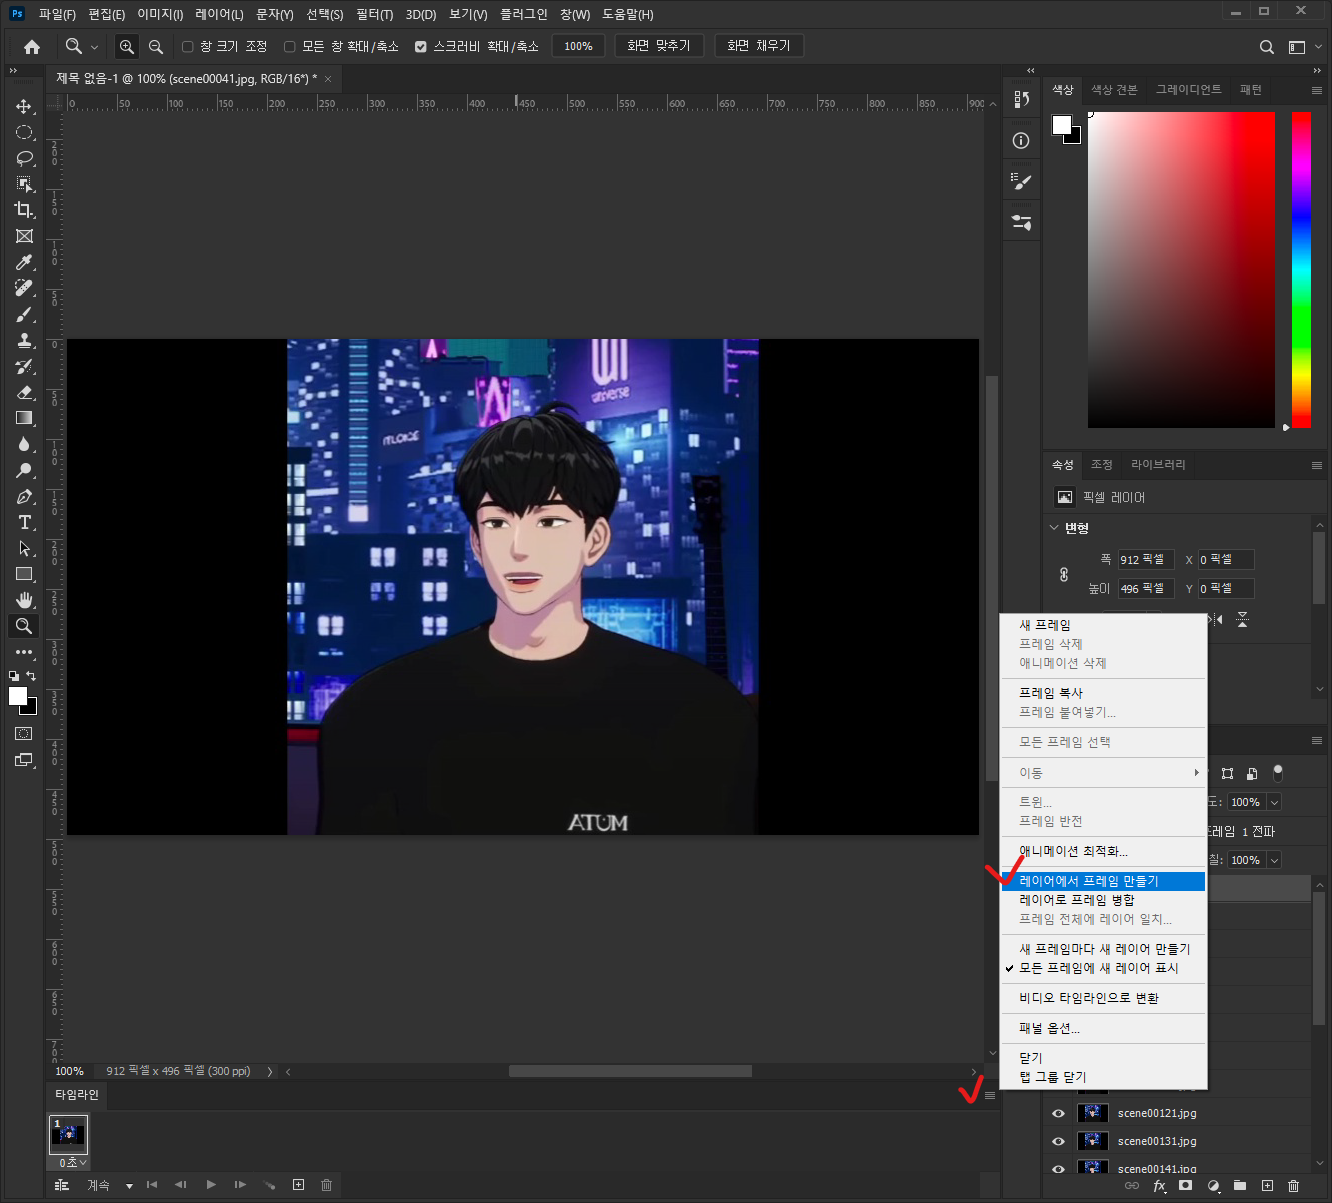Enable 모든 창 확대/축소 checkbox
This screenshot has width=1332, height=1203.
pos(290,46)
